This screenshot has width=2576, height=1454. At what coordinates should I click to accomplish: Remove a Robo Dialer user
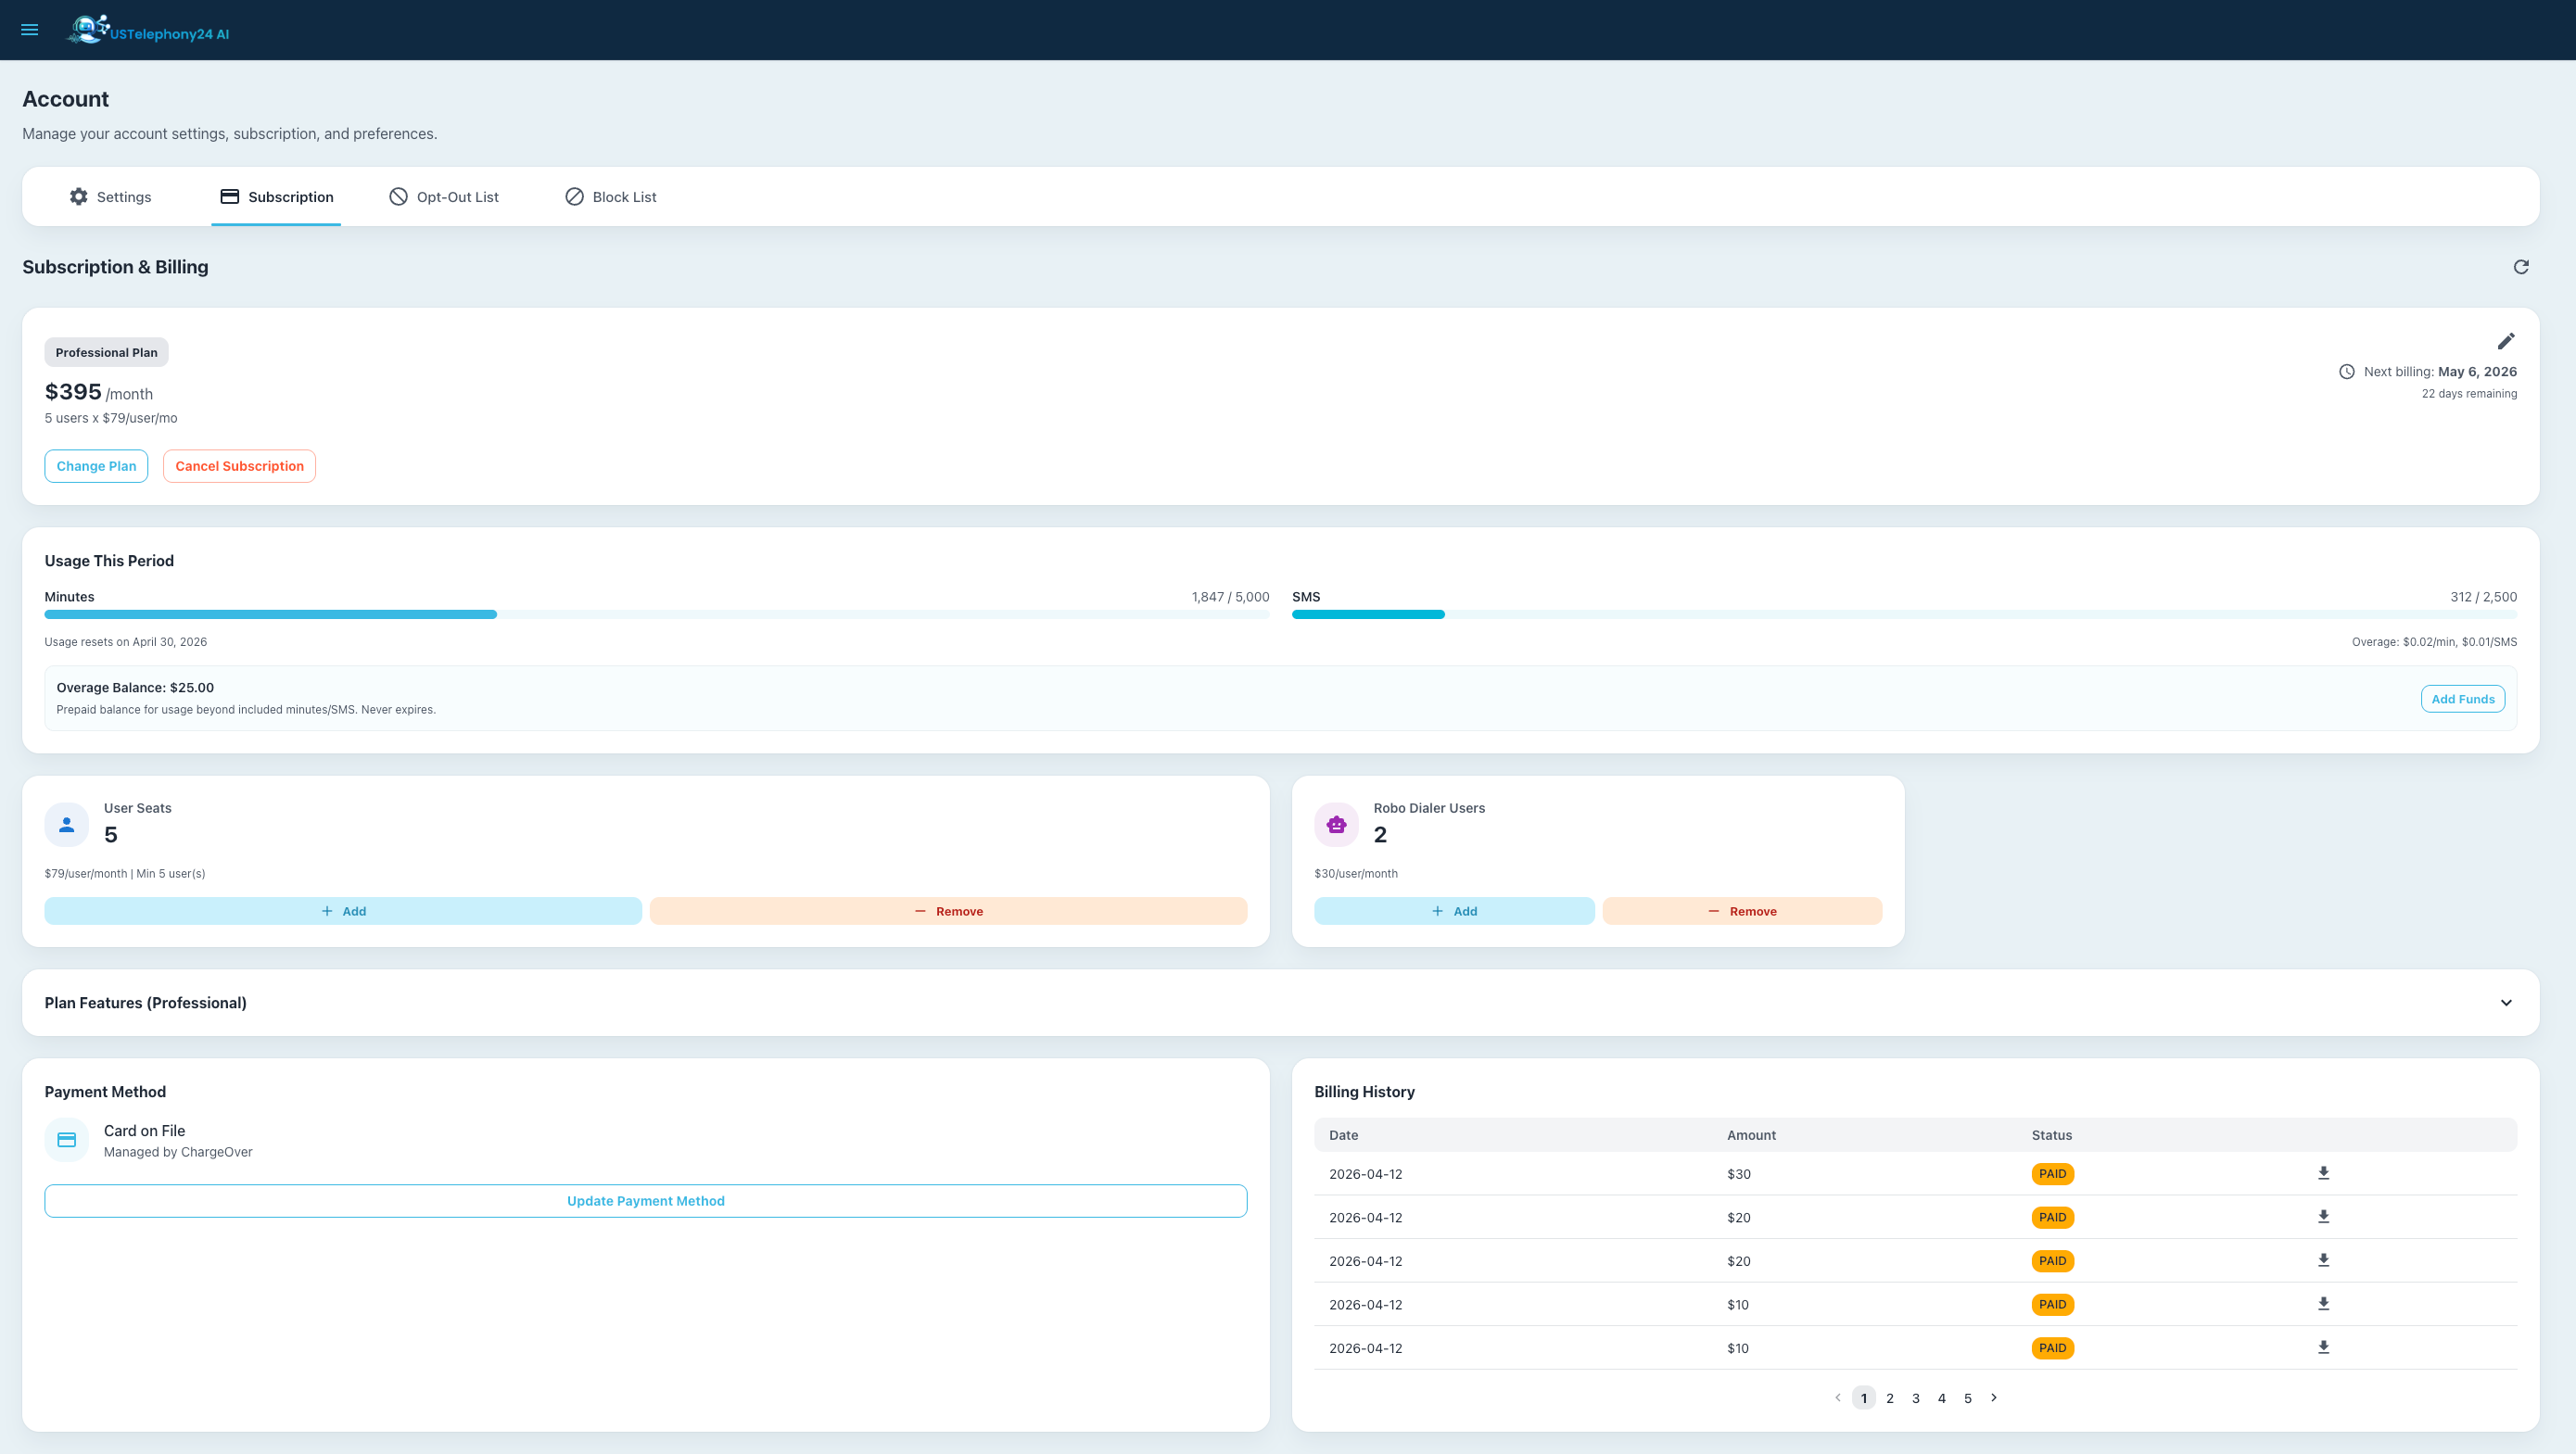click(x=1742, y=911)
